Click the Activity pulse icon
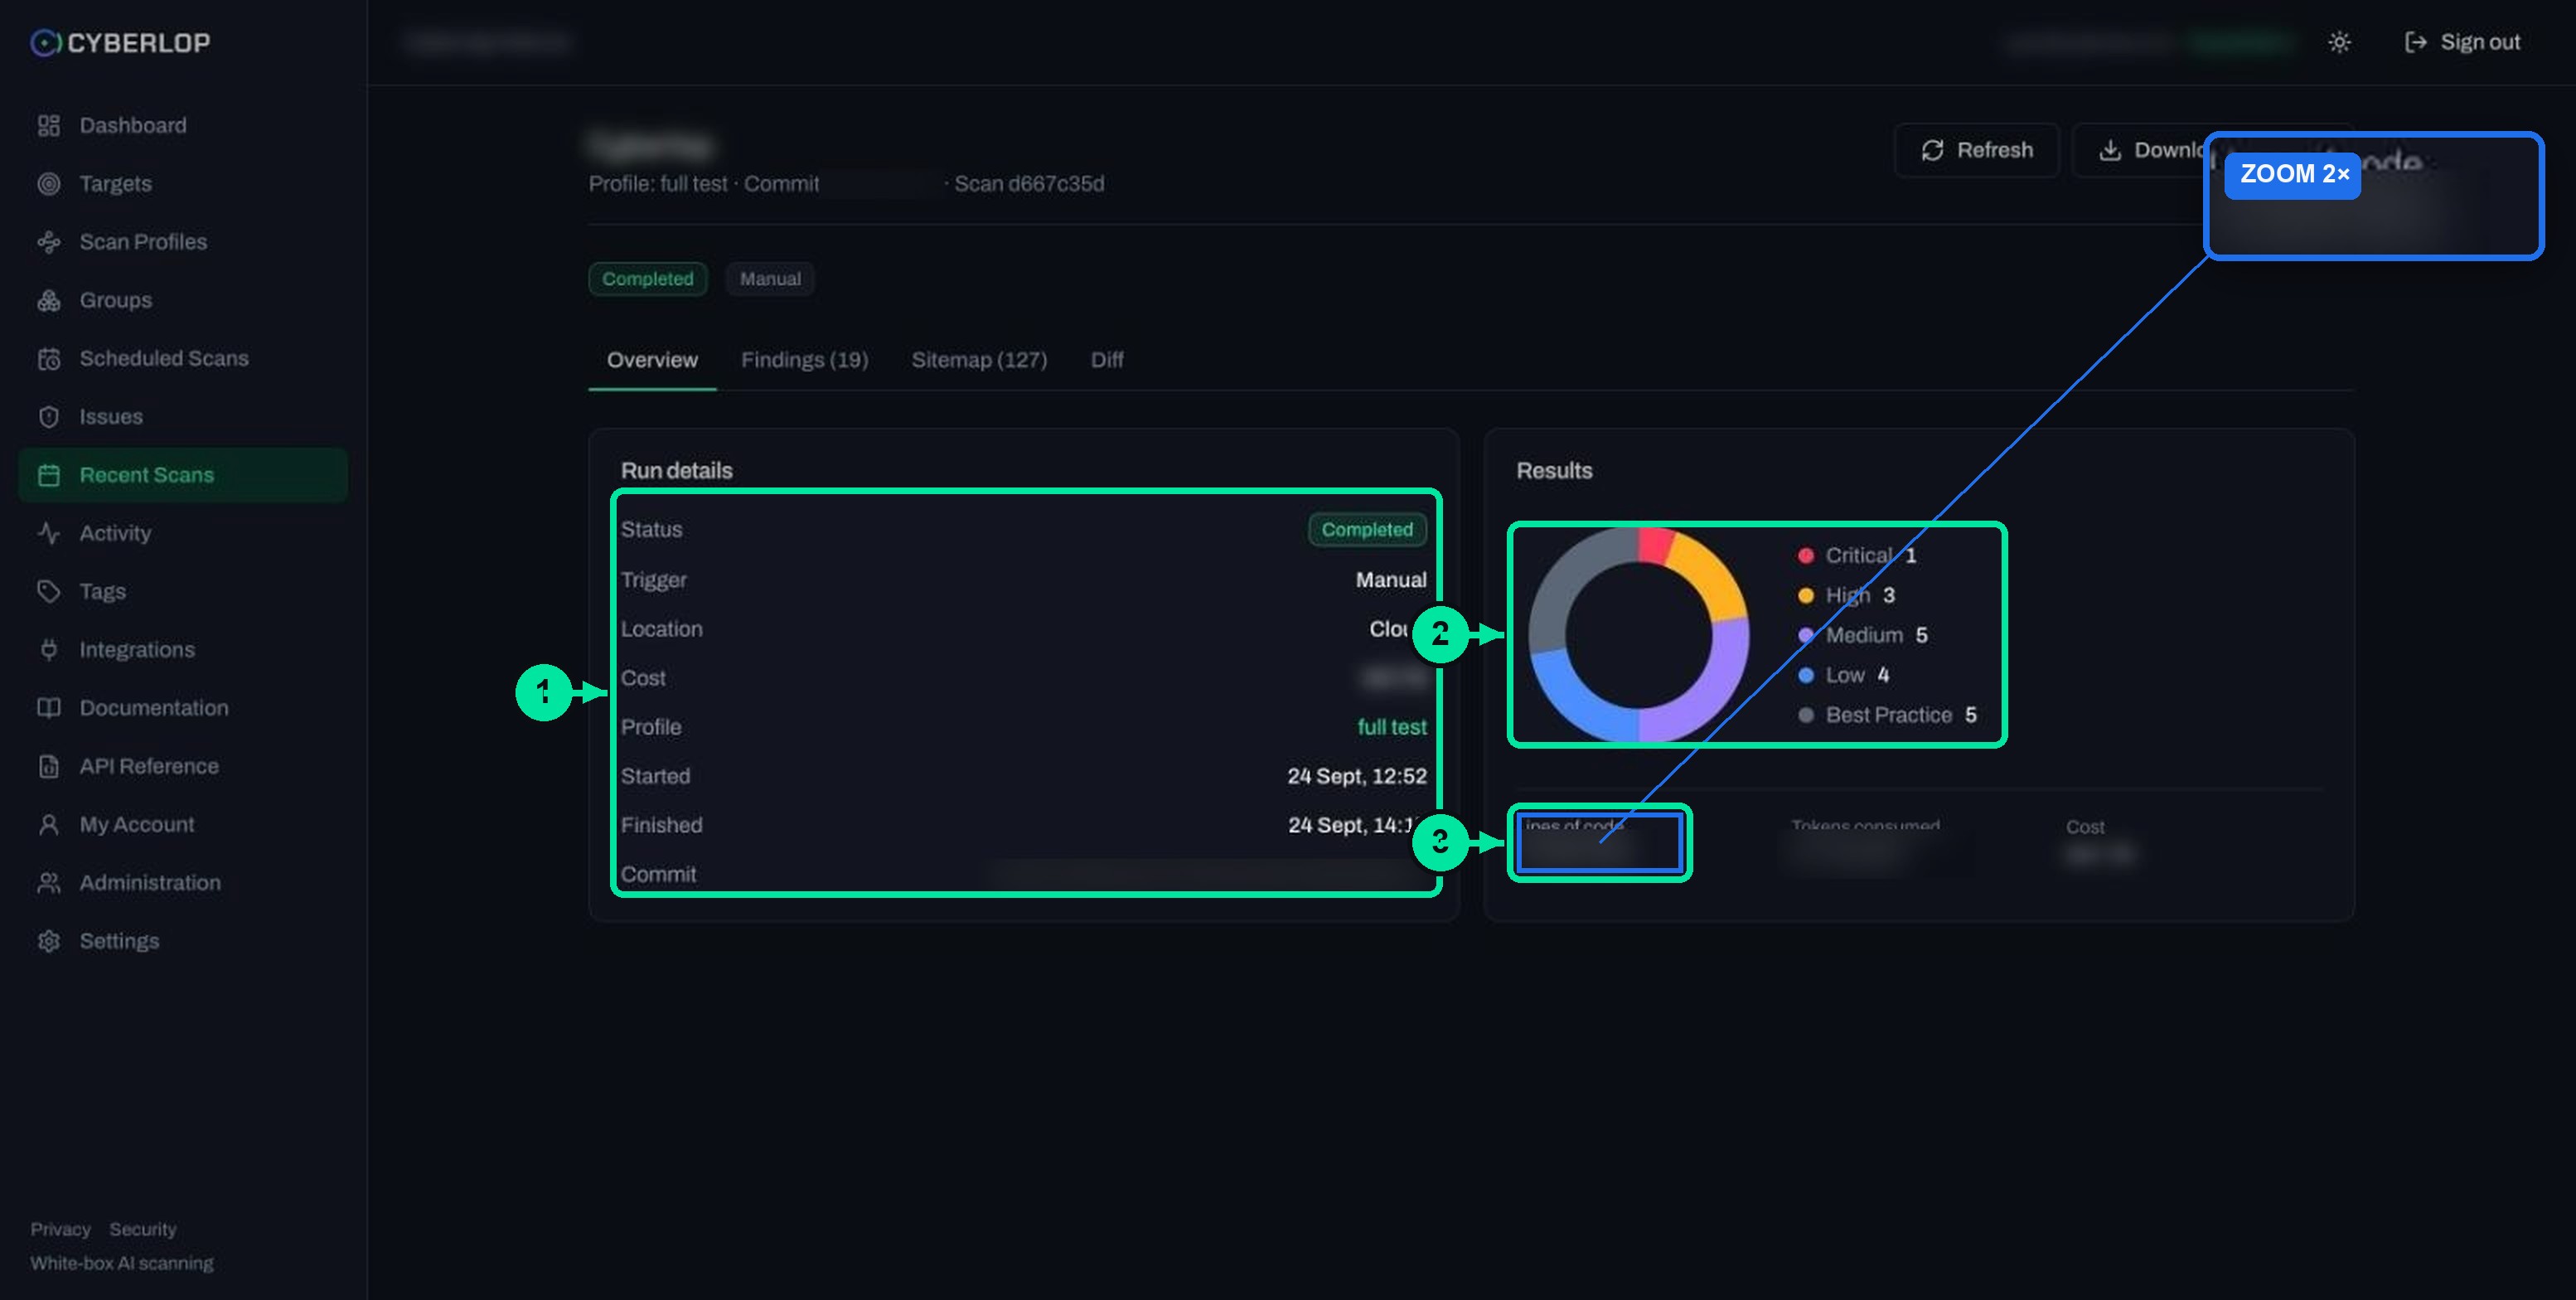 point(49,533)
